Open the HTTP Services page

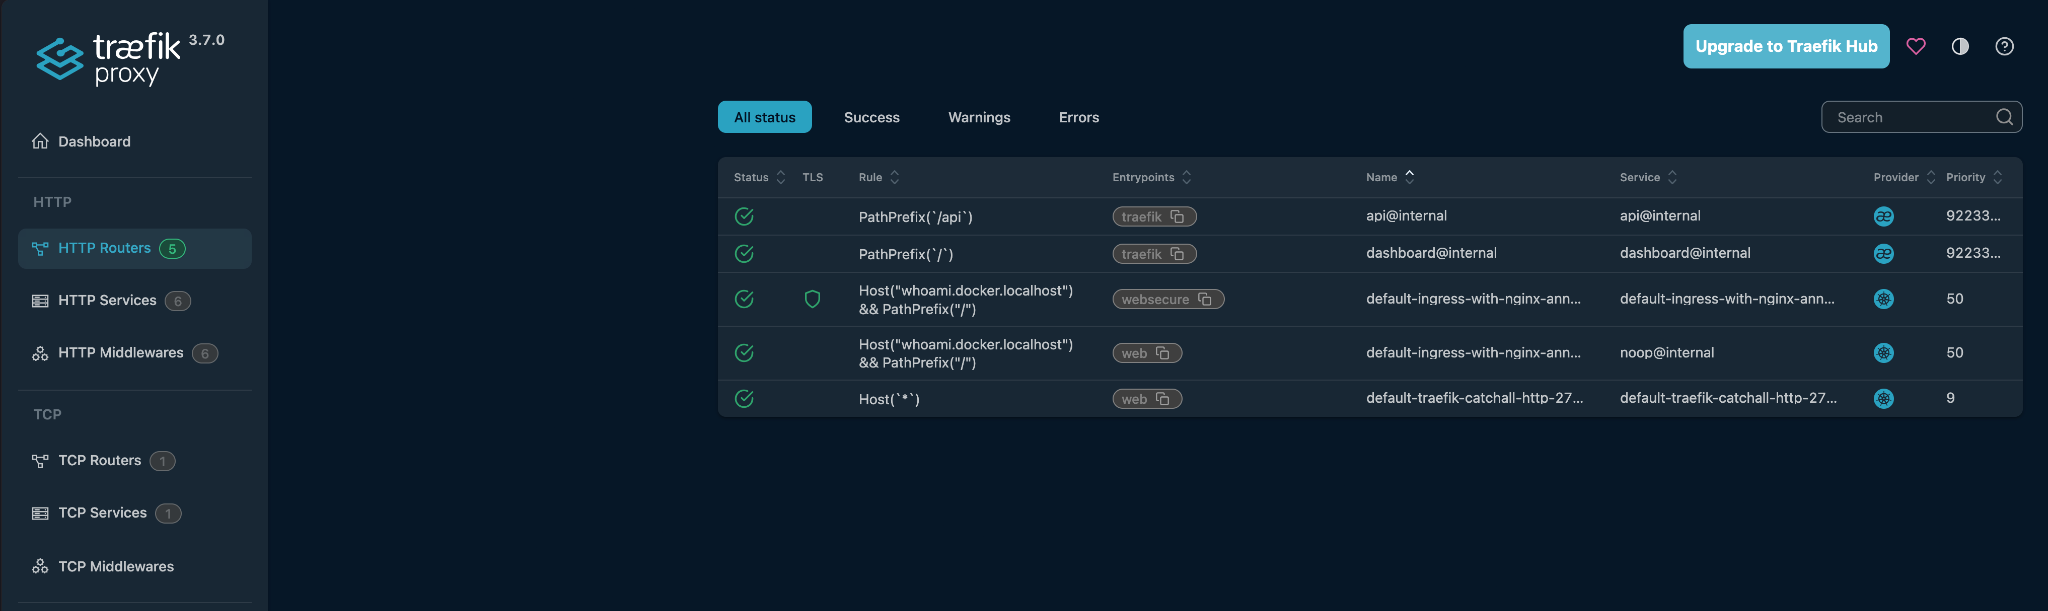click(x=135, y=301)
